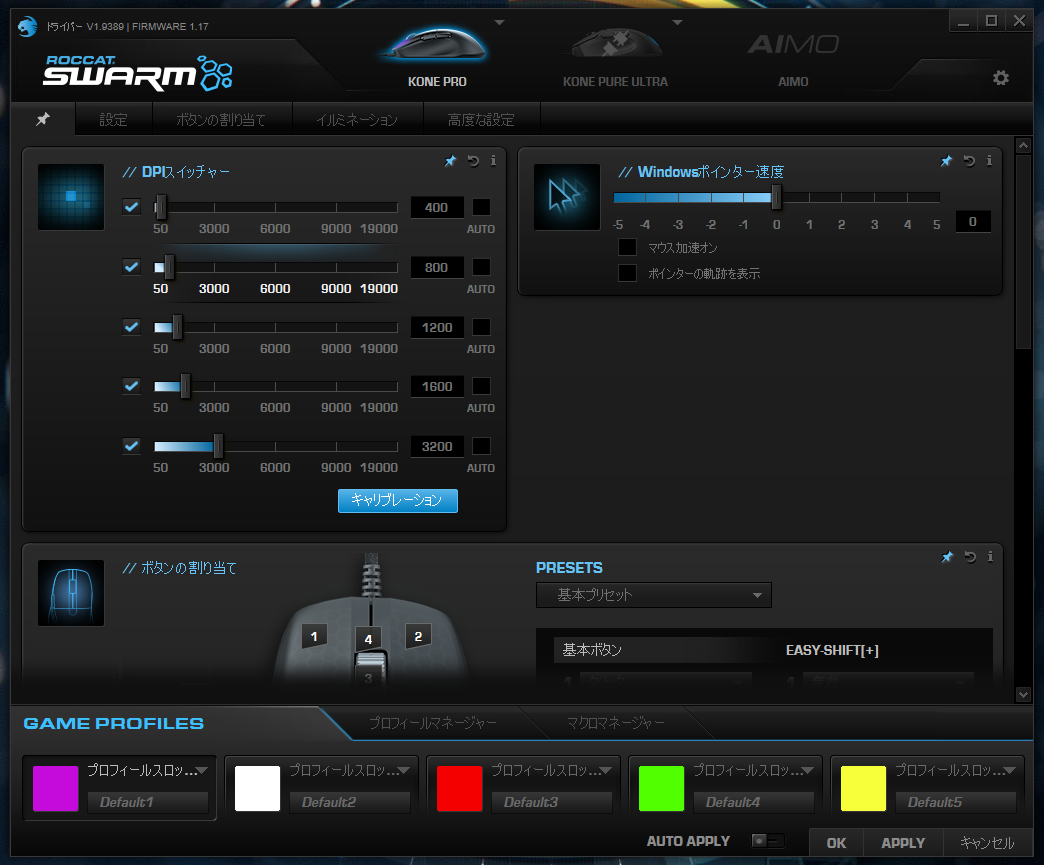This screenshot has width=1044, height=865.
Task: Click the scrollbar down arrow
Action: click(1023, 695)
